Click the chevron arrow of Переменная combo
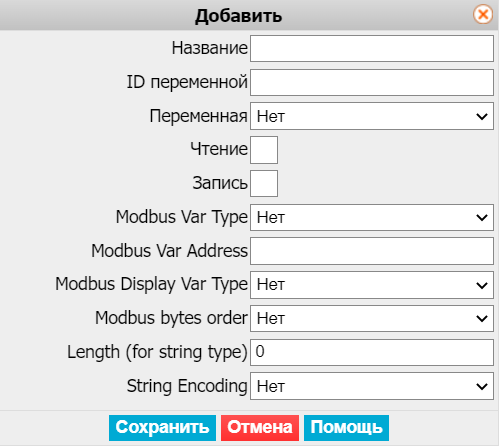The height and width of the screenshot is (446, 499). point(482,117)
